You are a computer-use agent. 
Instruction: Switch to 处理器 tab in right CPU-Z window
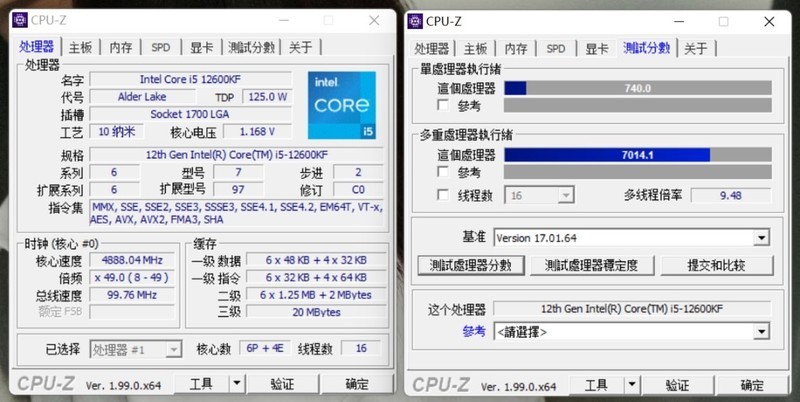click(x=432, y=48)
